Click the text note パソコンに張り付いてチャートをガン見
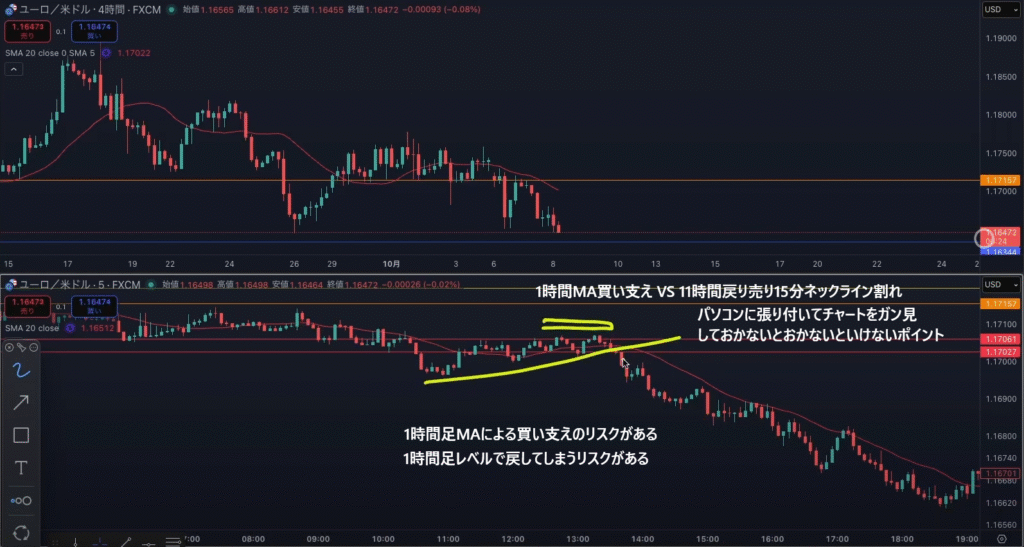 point(807,315)
